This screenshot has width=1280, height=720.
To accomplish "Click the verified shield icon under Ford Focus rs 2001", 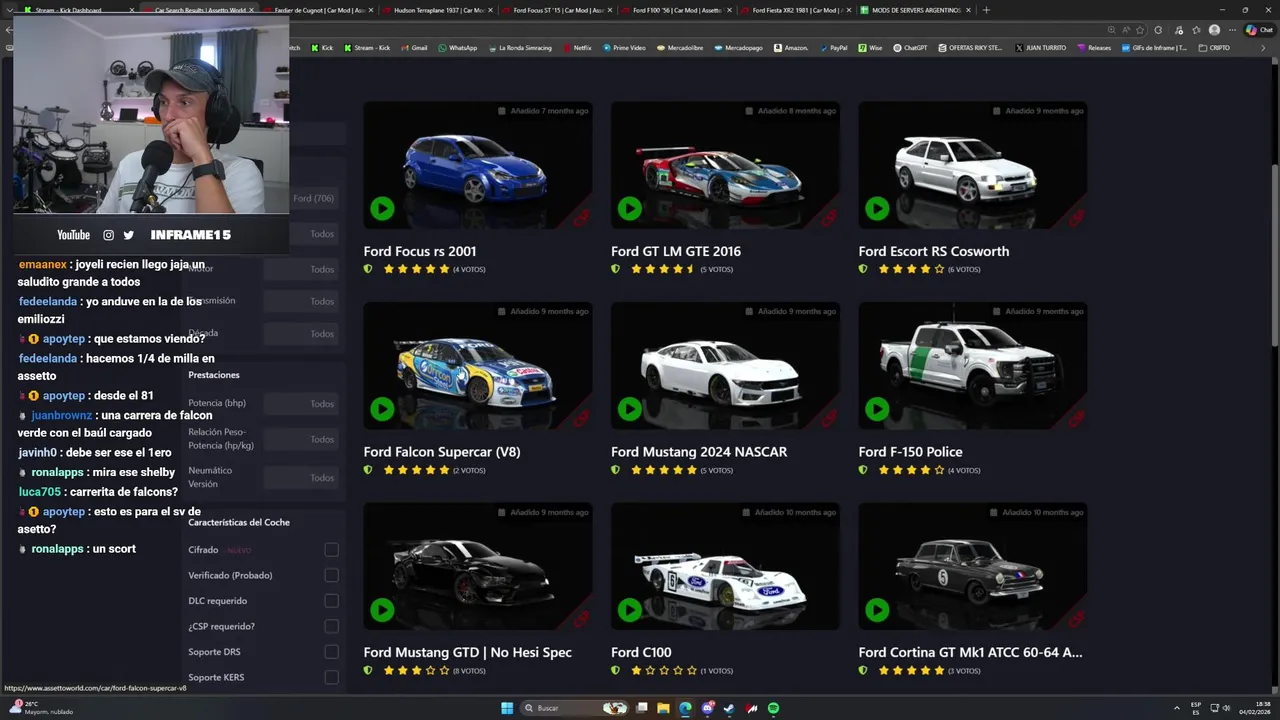I will pyautogui.click(x=368, y=269).
